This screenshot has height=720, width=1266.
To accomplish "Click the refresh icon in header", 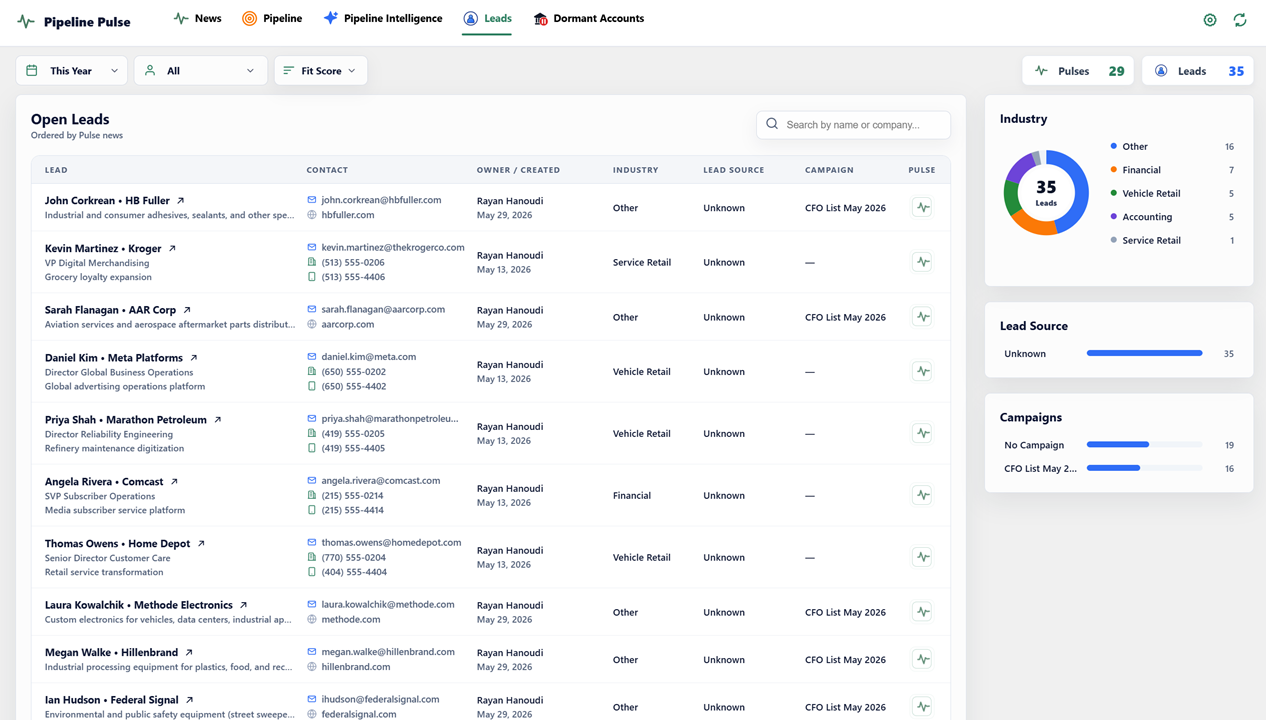I will (x=1240, y=20).
